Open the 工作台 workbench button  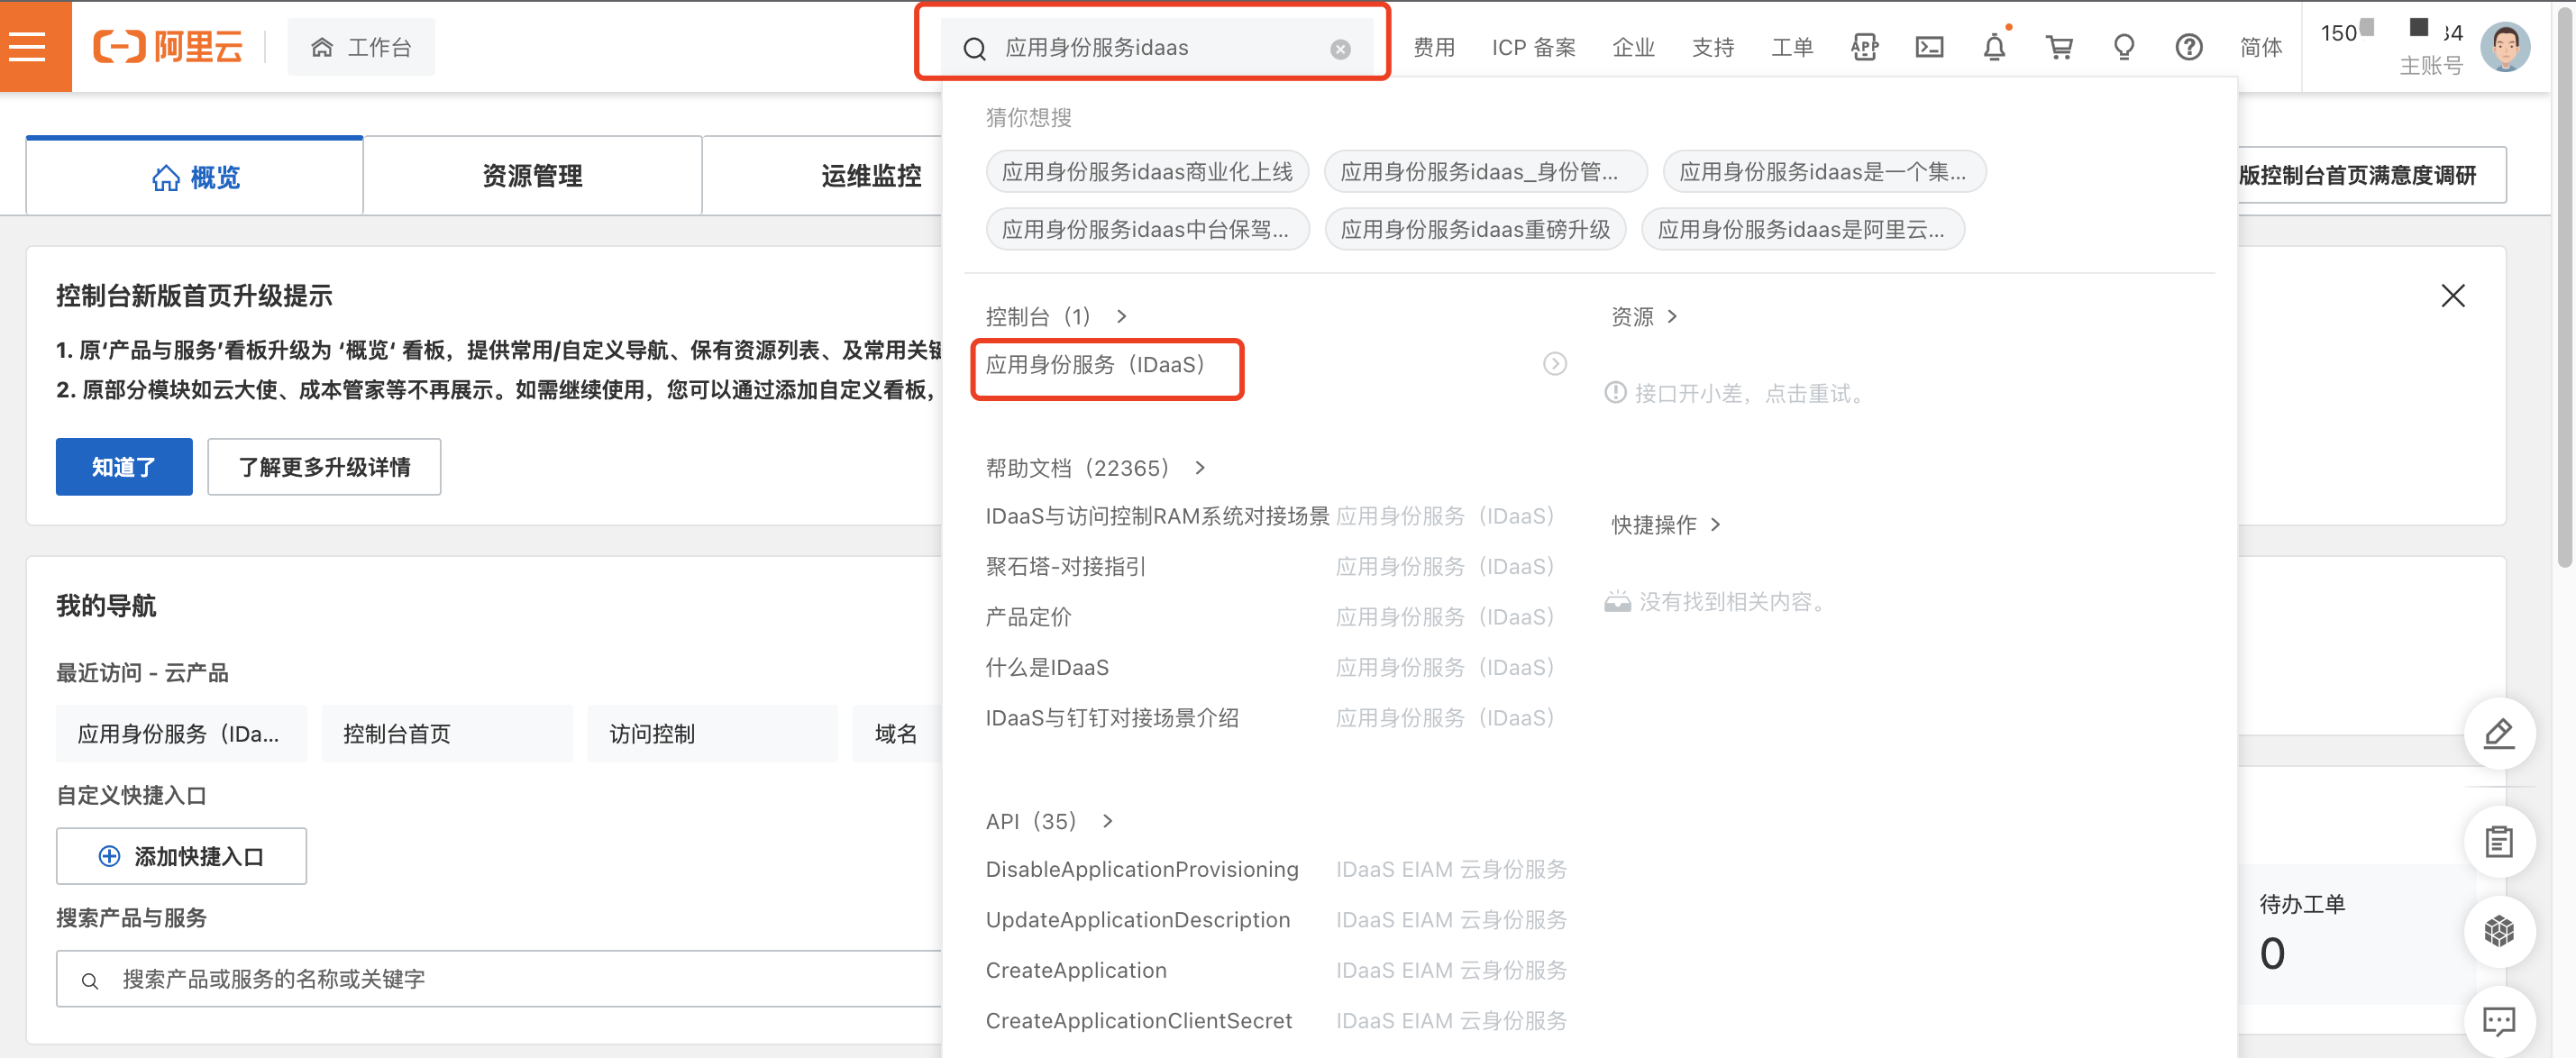click(x=361, y=47)
